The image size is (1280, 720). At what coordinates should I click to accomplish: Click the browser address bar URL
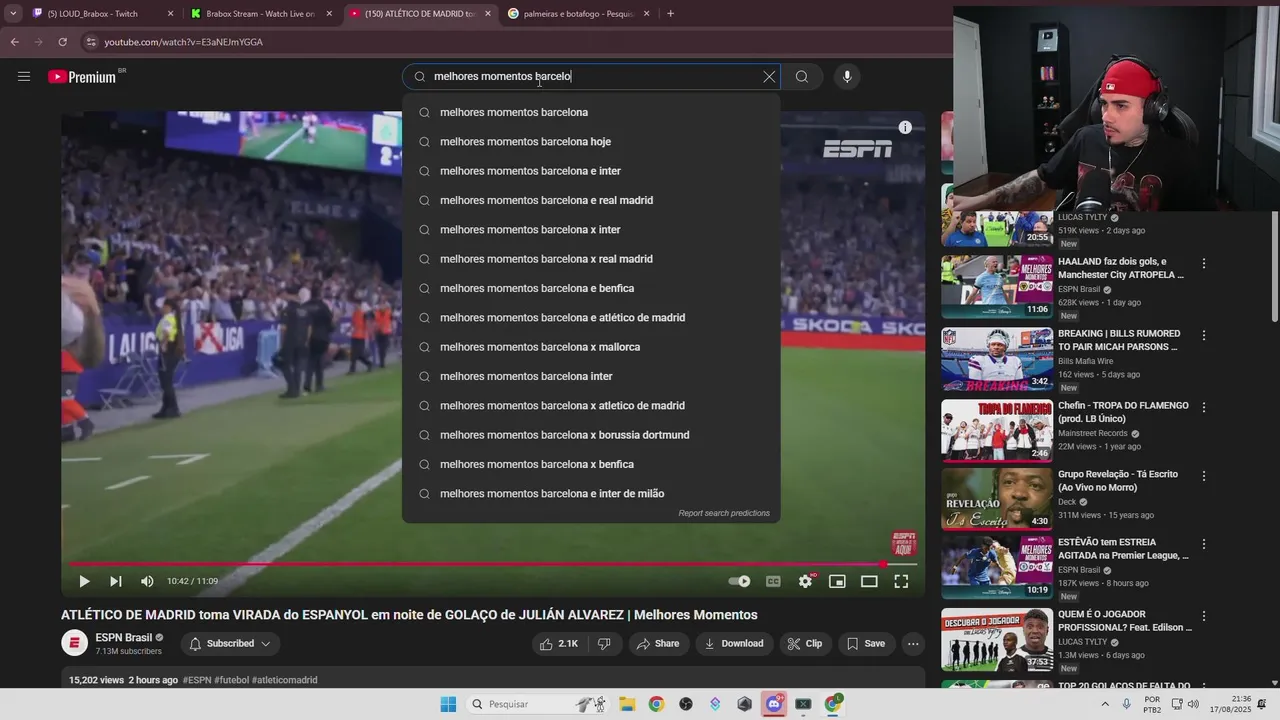(184, 42)
